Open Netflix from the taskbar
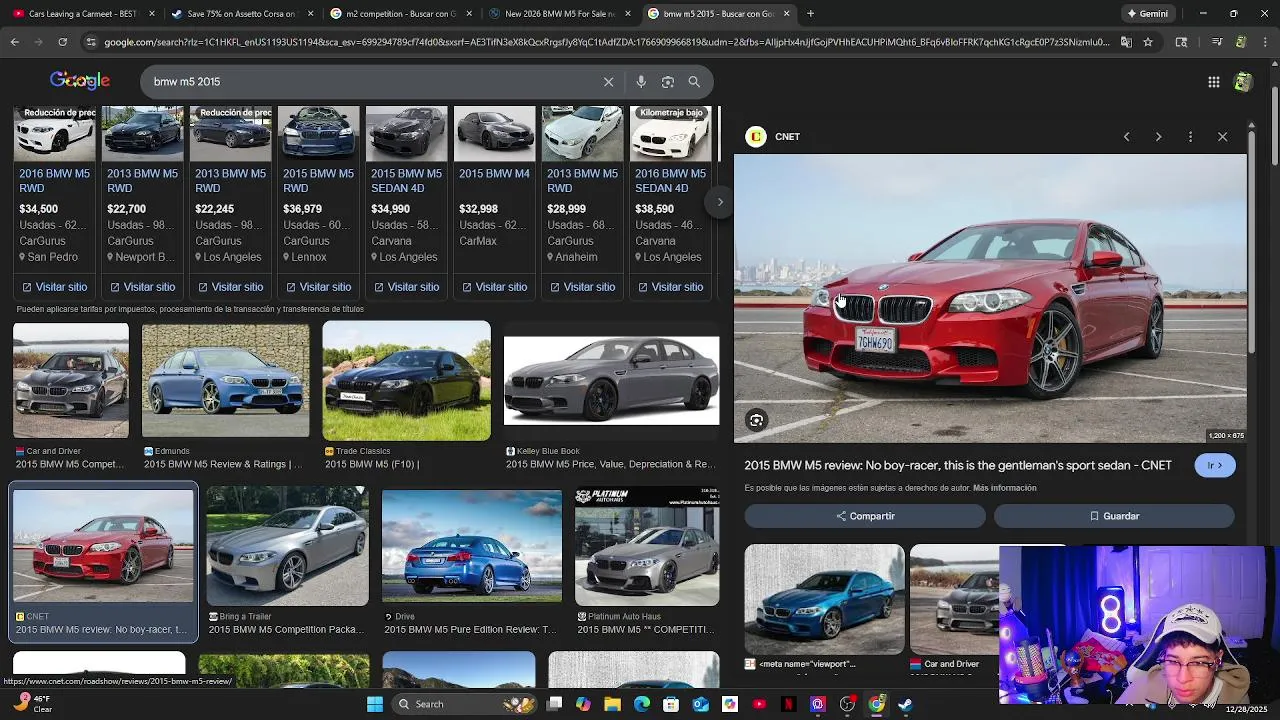This screenshot has width=1280, height=720. pyautogui.click(x=788, y=704)
